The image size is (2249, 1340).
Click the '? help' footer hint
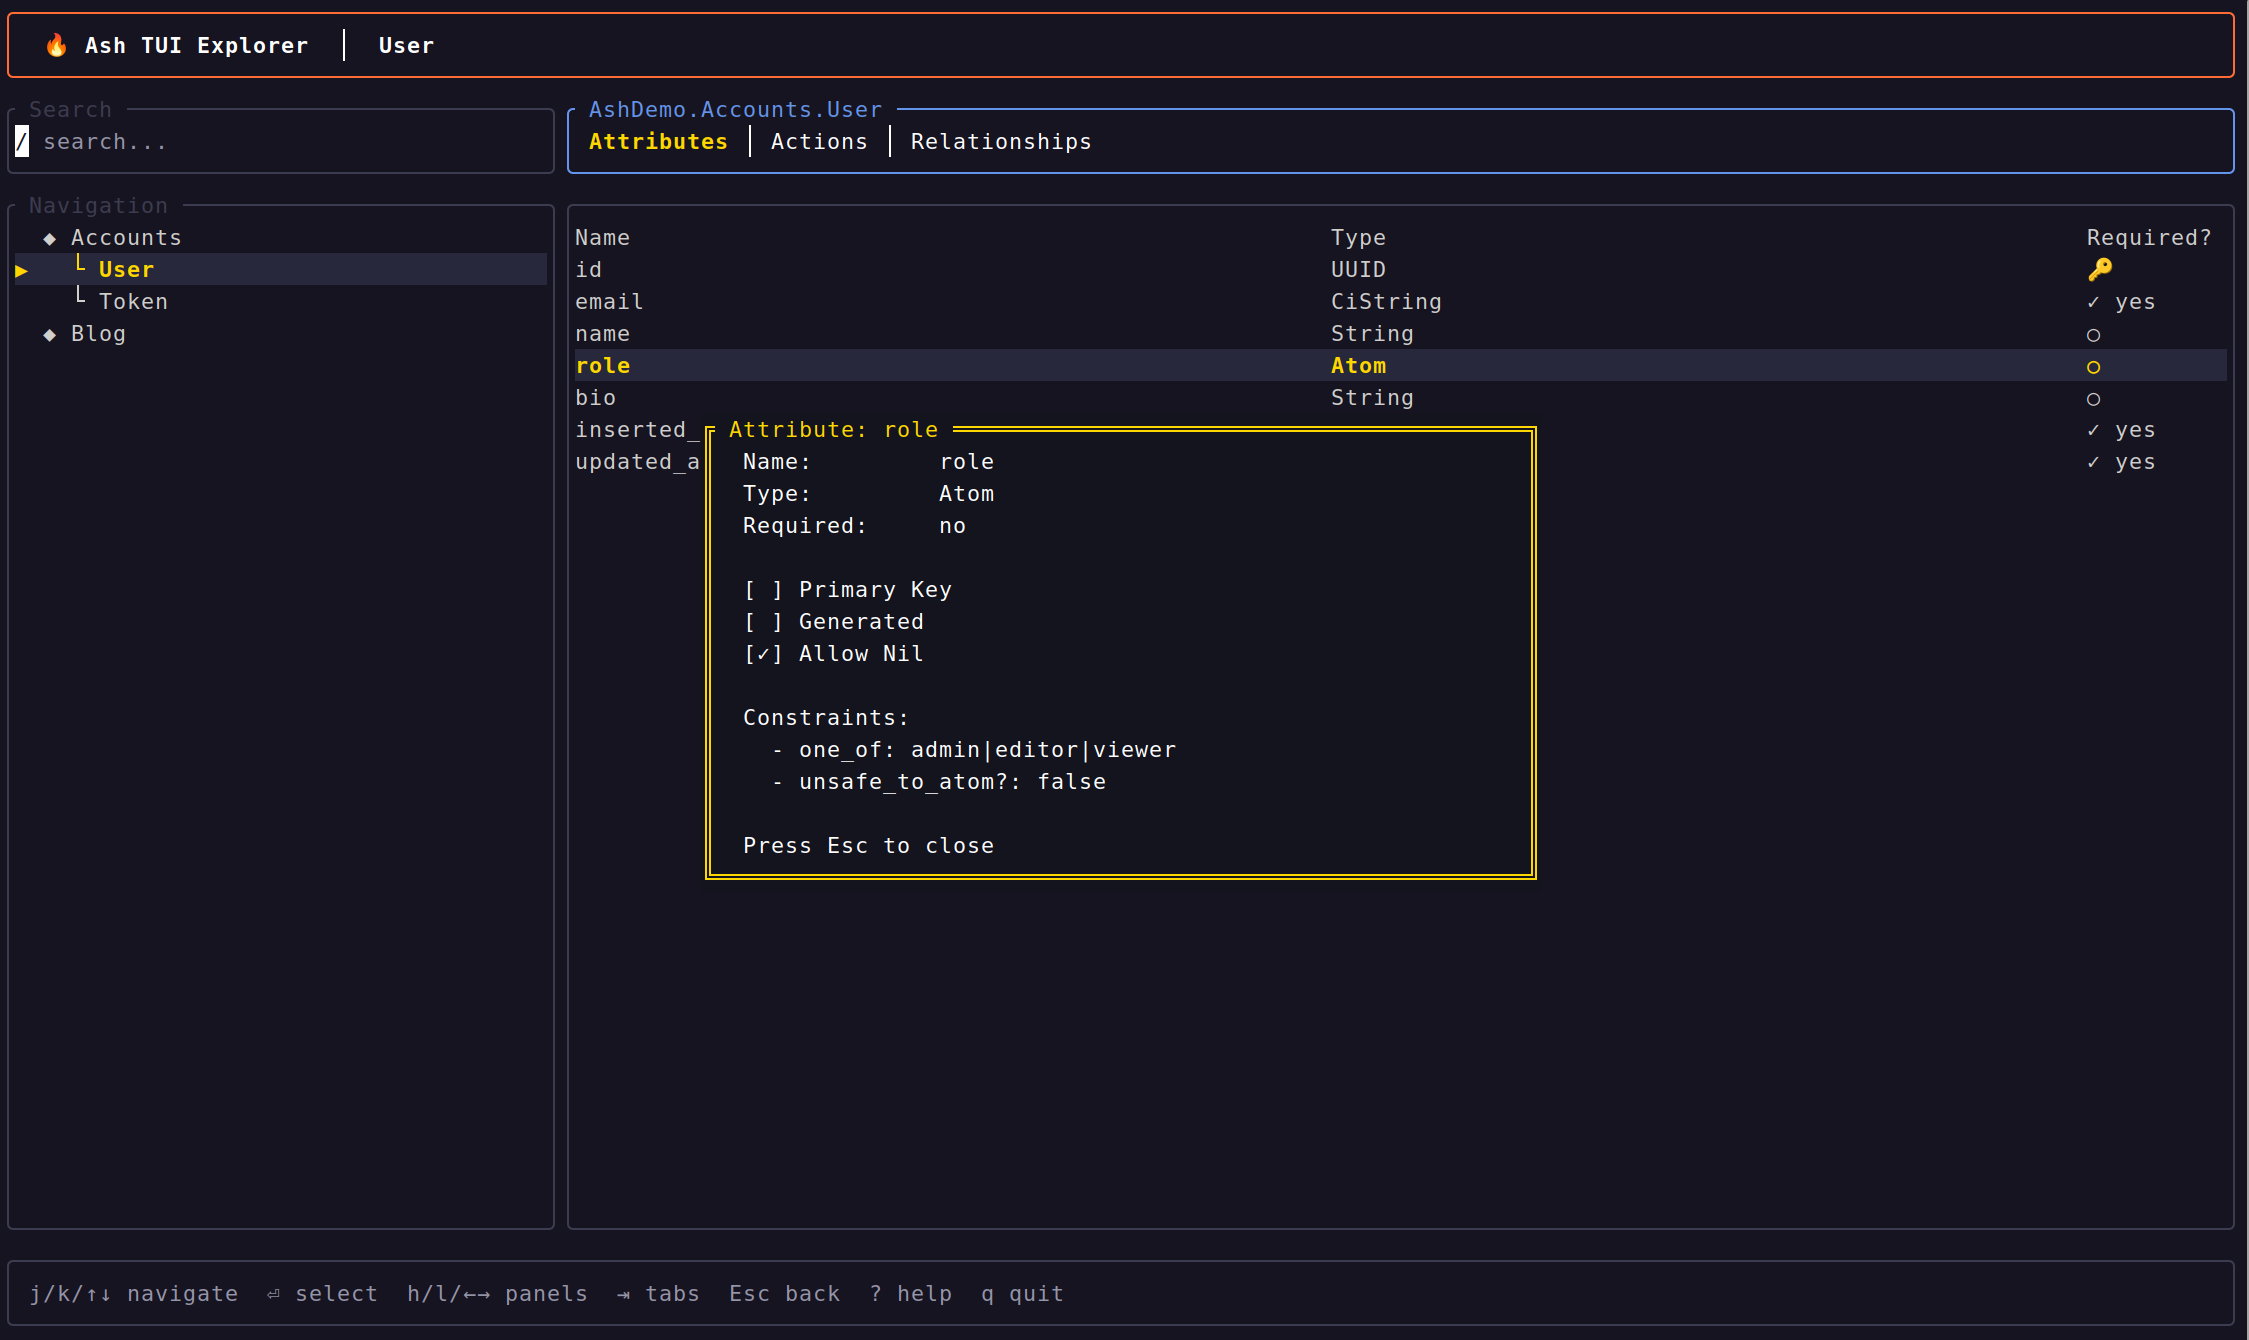point(910,1294)
